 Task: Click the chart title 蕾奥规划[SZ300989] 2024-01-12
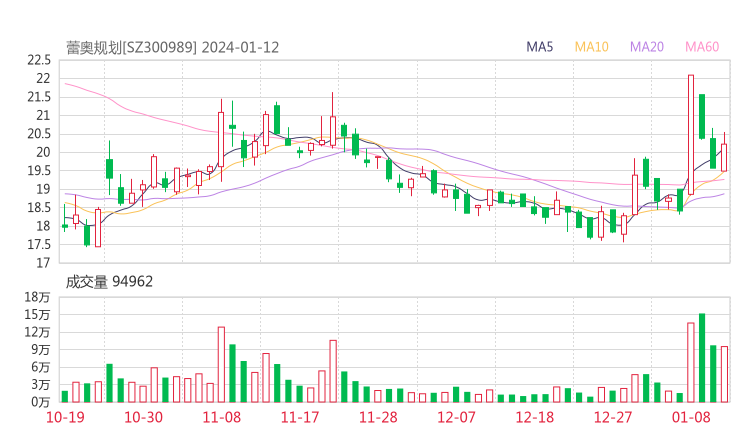pos(172,48)
